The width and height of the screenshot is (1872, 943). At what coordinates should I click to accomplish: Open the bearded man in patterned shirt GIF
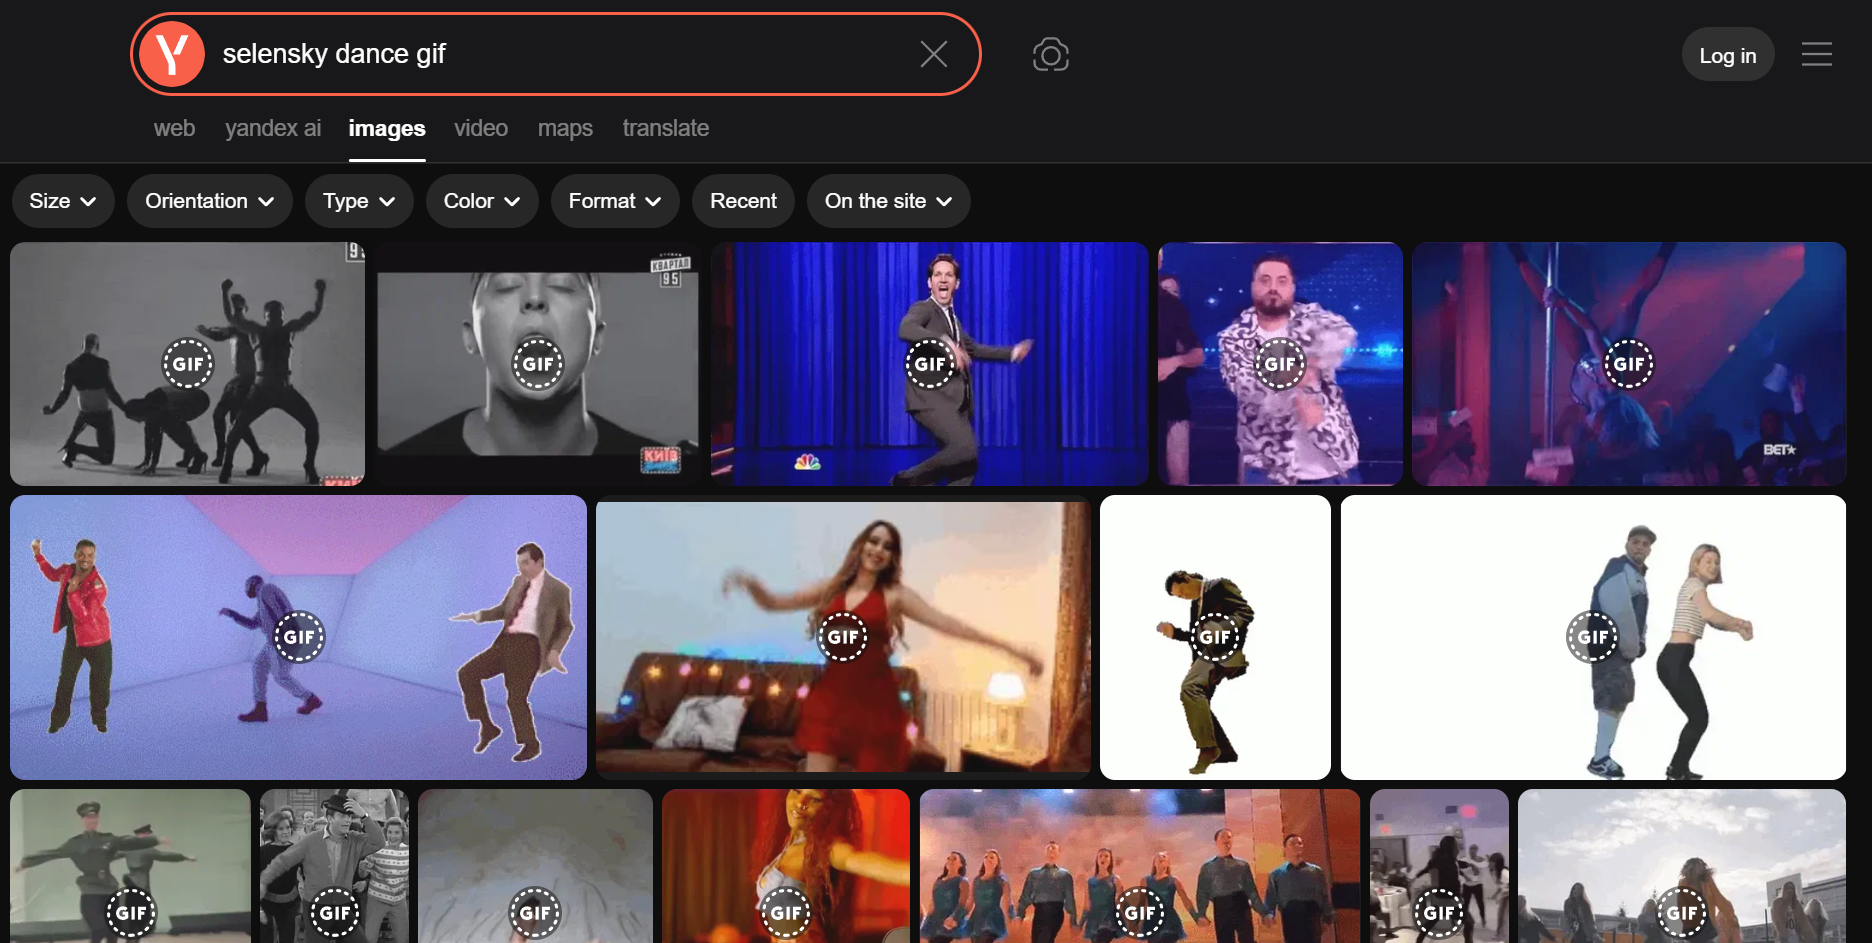[x=1280, y=364]
